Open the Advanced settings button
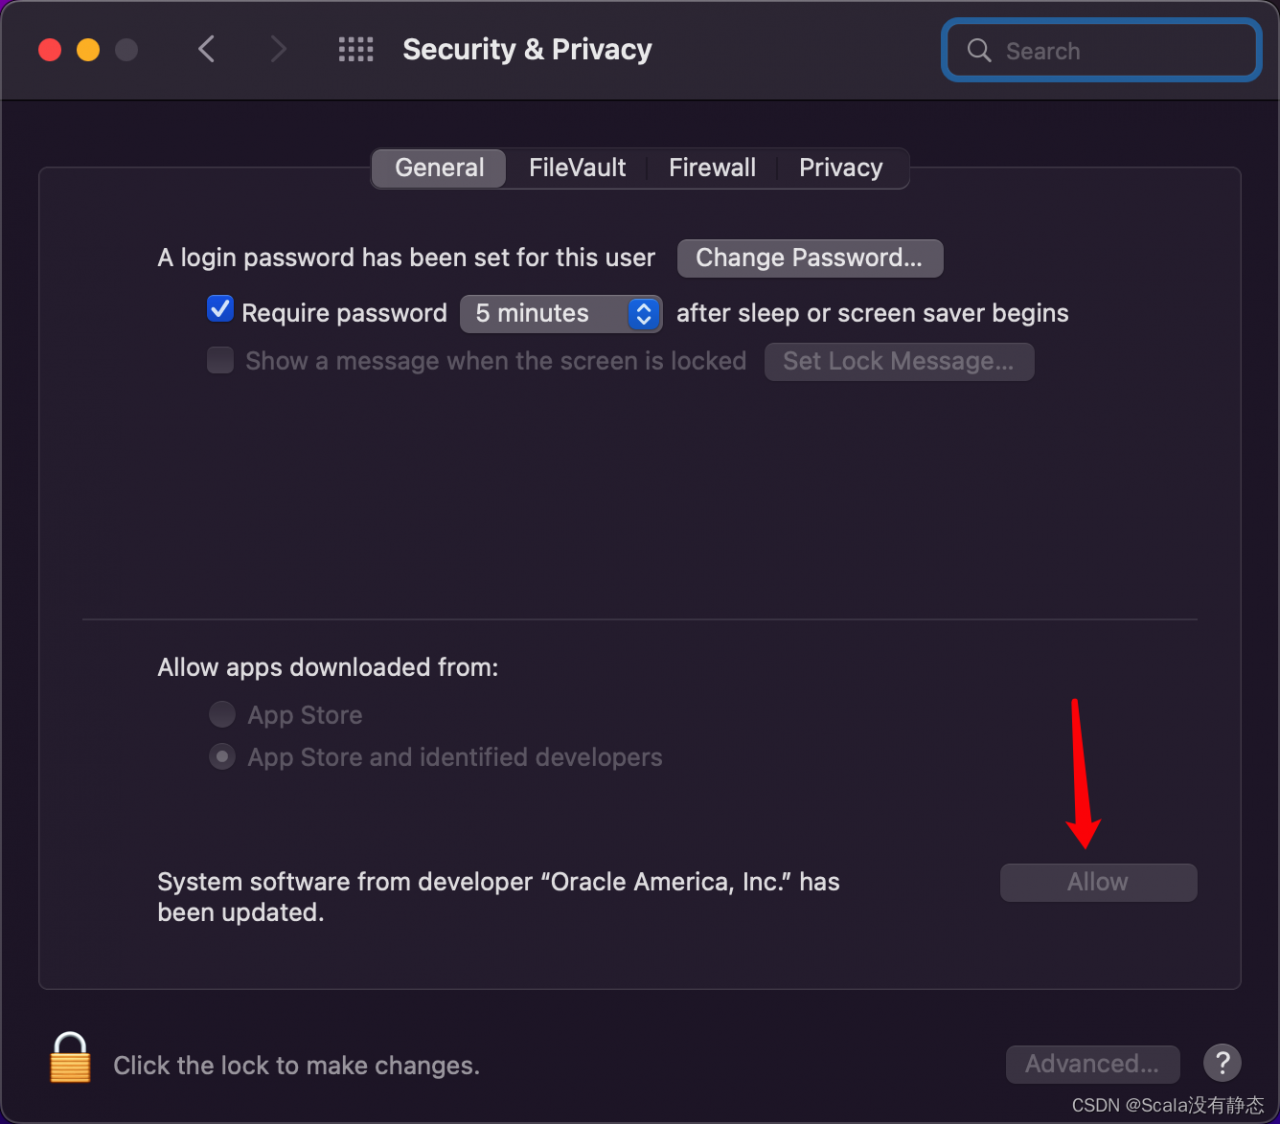The width and height of the screenshot is (1280, 1124). click(x=1092, y=1064)
